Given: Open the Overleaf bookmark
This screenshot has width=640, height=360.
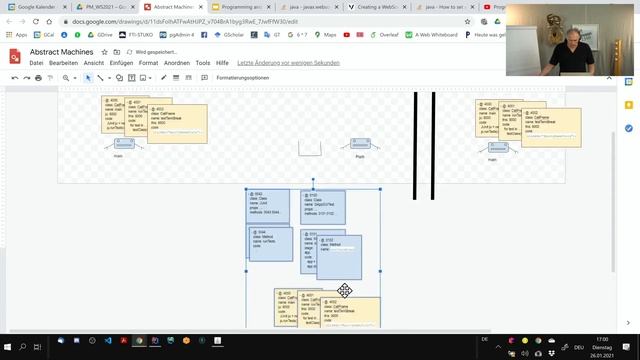Looking at the screenshot, I should [x=384, y=35].
